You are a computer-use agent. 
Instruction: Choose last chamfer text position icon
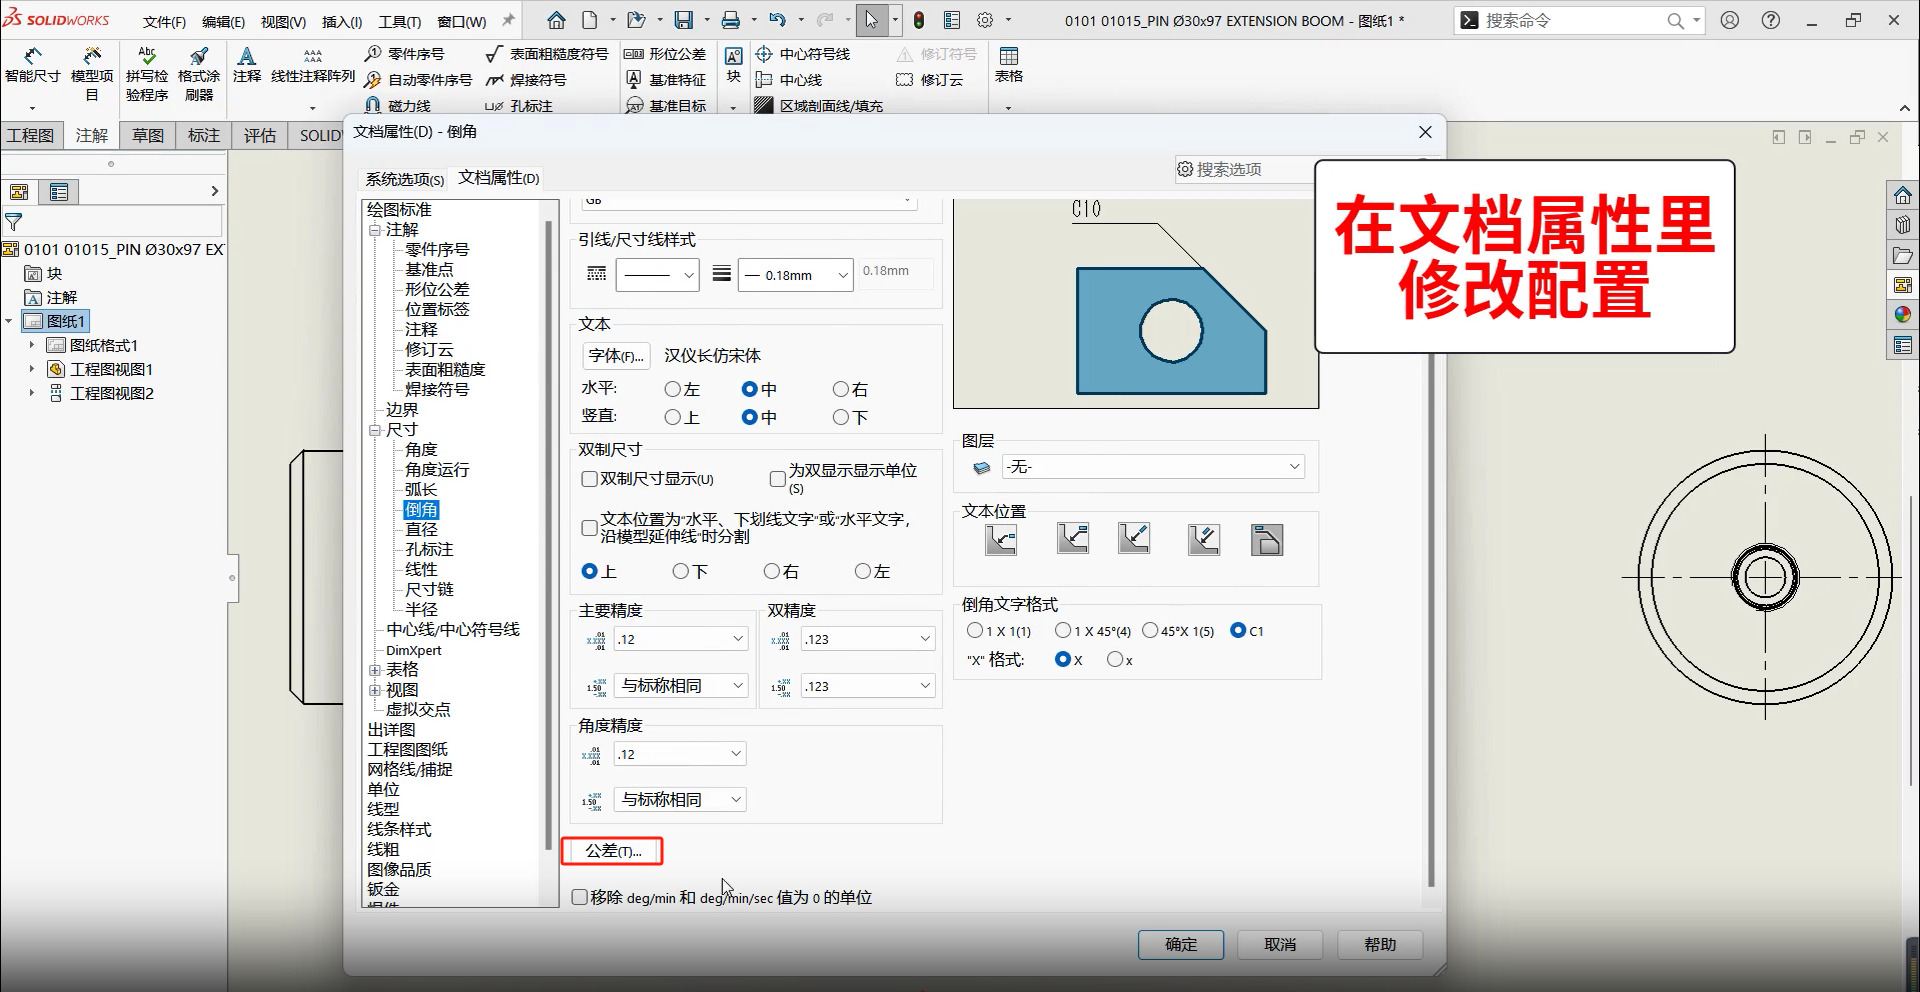point(1267,540)
